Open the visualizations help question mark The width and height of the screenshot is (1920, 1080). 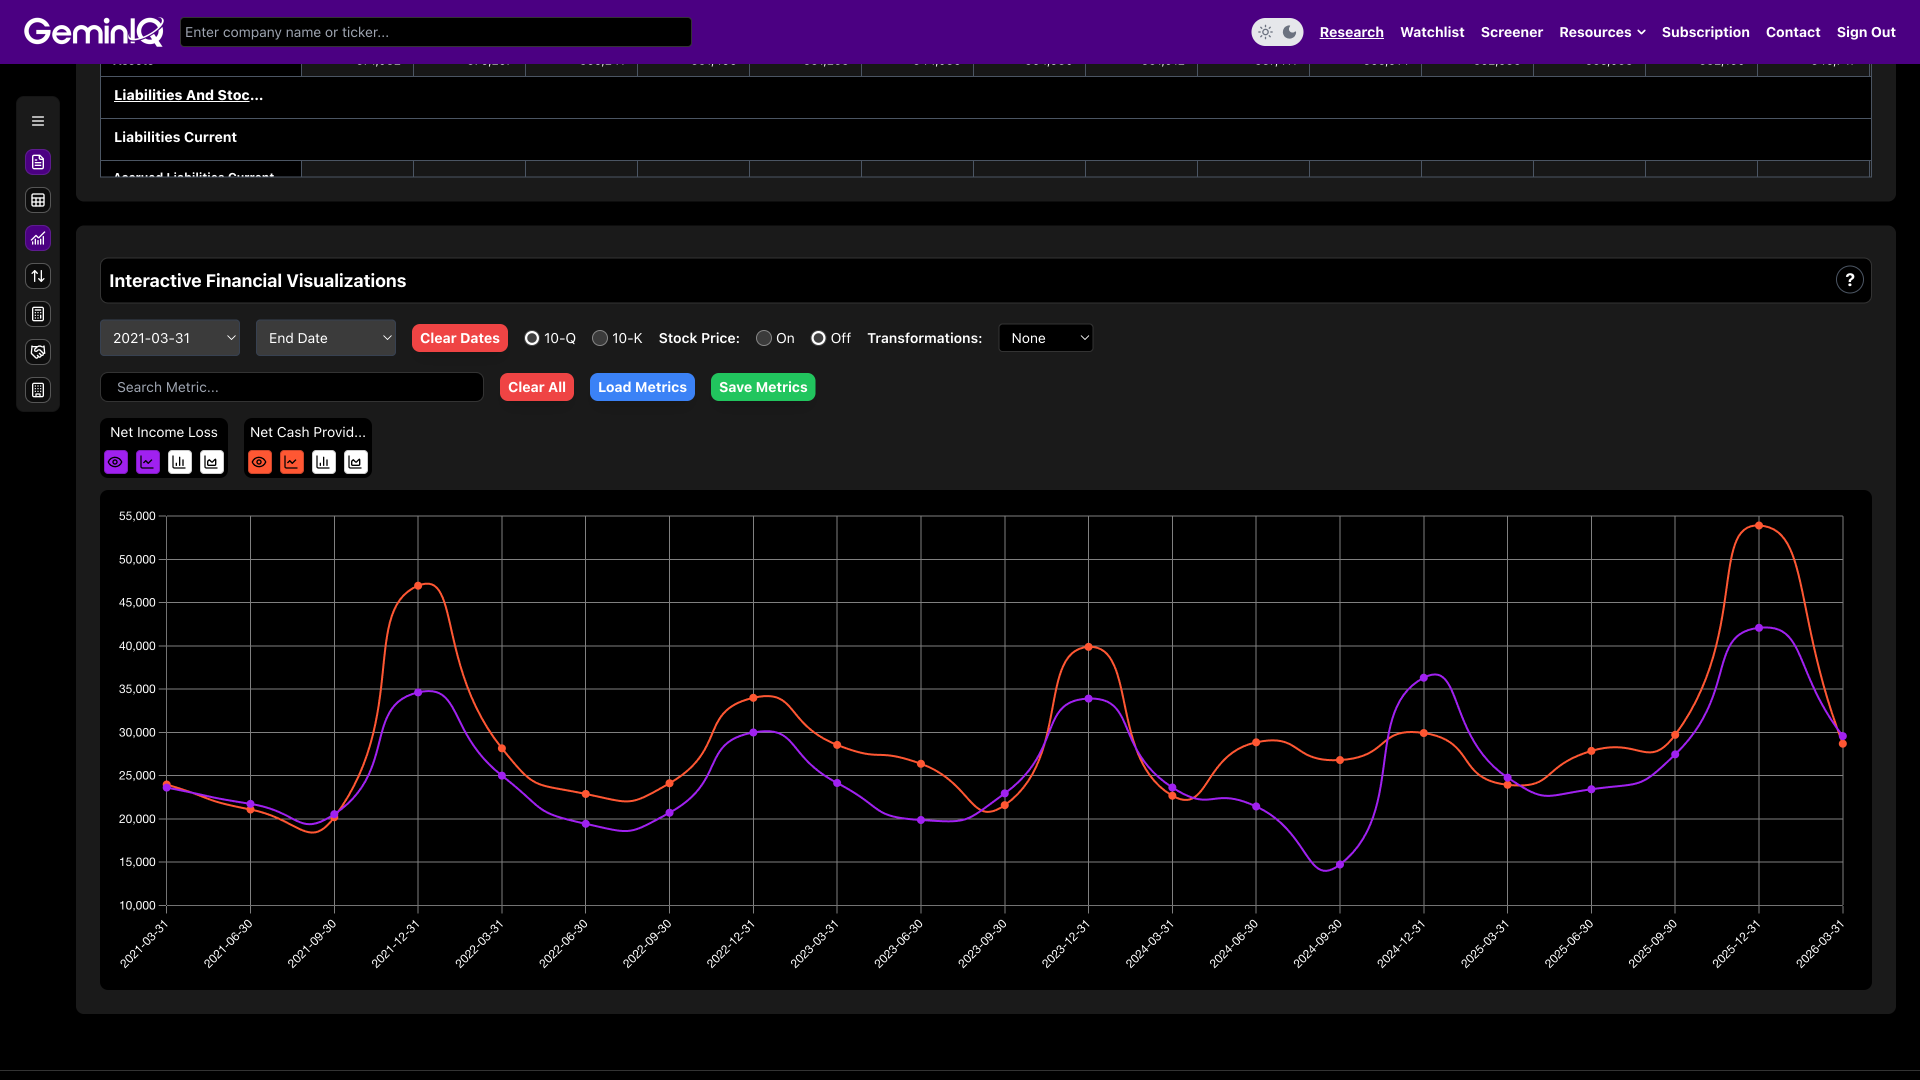point(1850,280)
